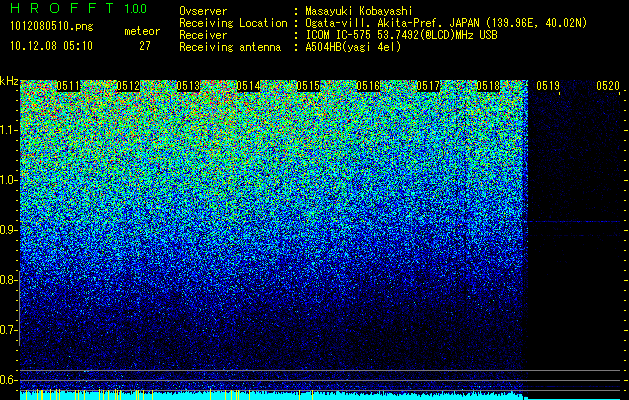This screenshot has height=400, width=629.
Task: Click the A504HB(yagi 4el) antenna text
Action: click(x=353, y=47)
